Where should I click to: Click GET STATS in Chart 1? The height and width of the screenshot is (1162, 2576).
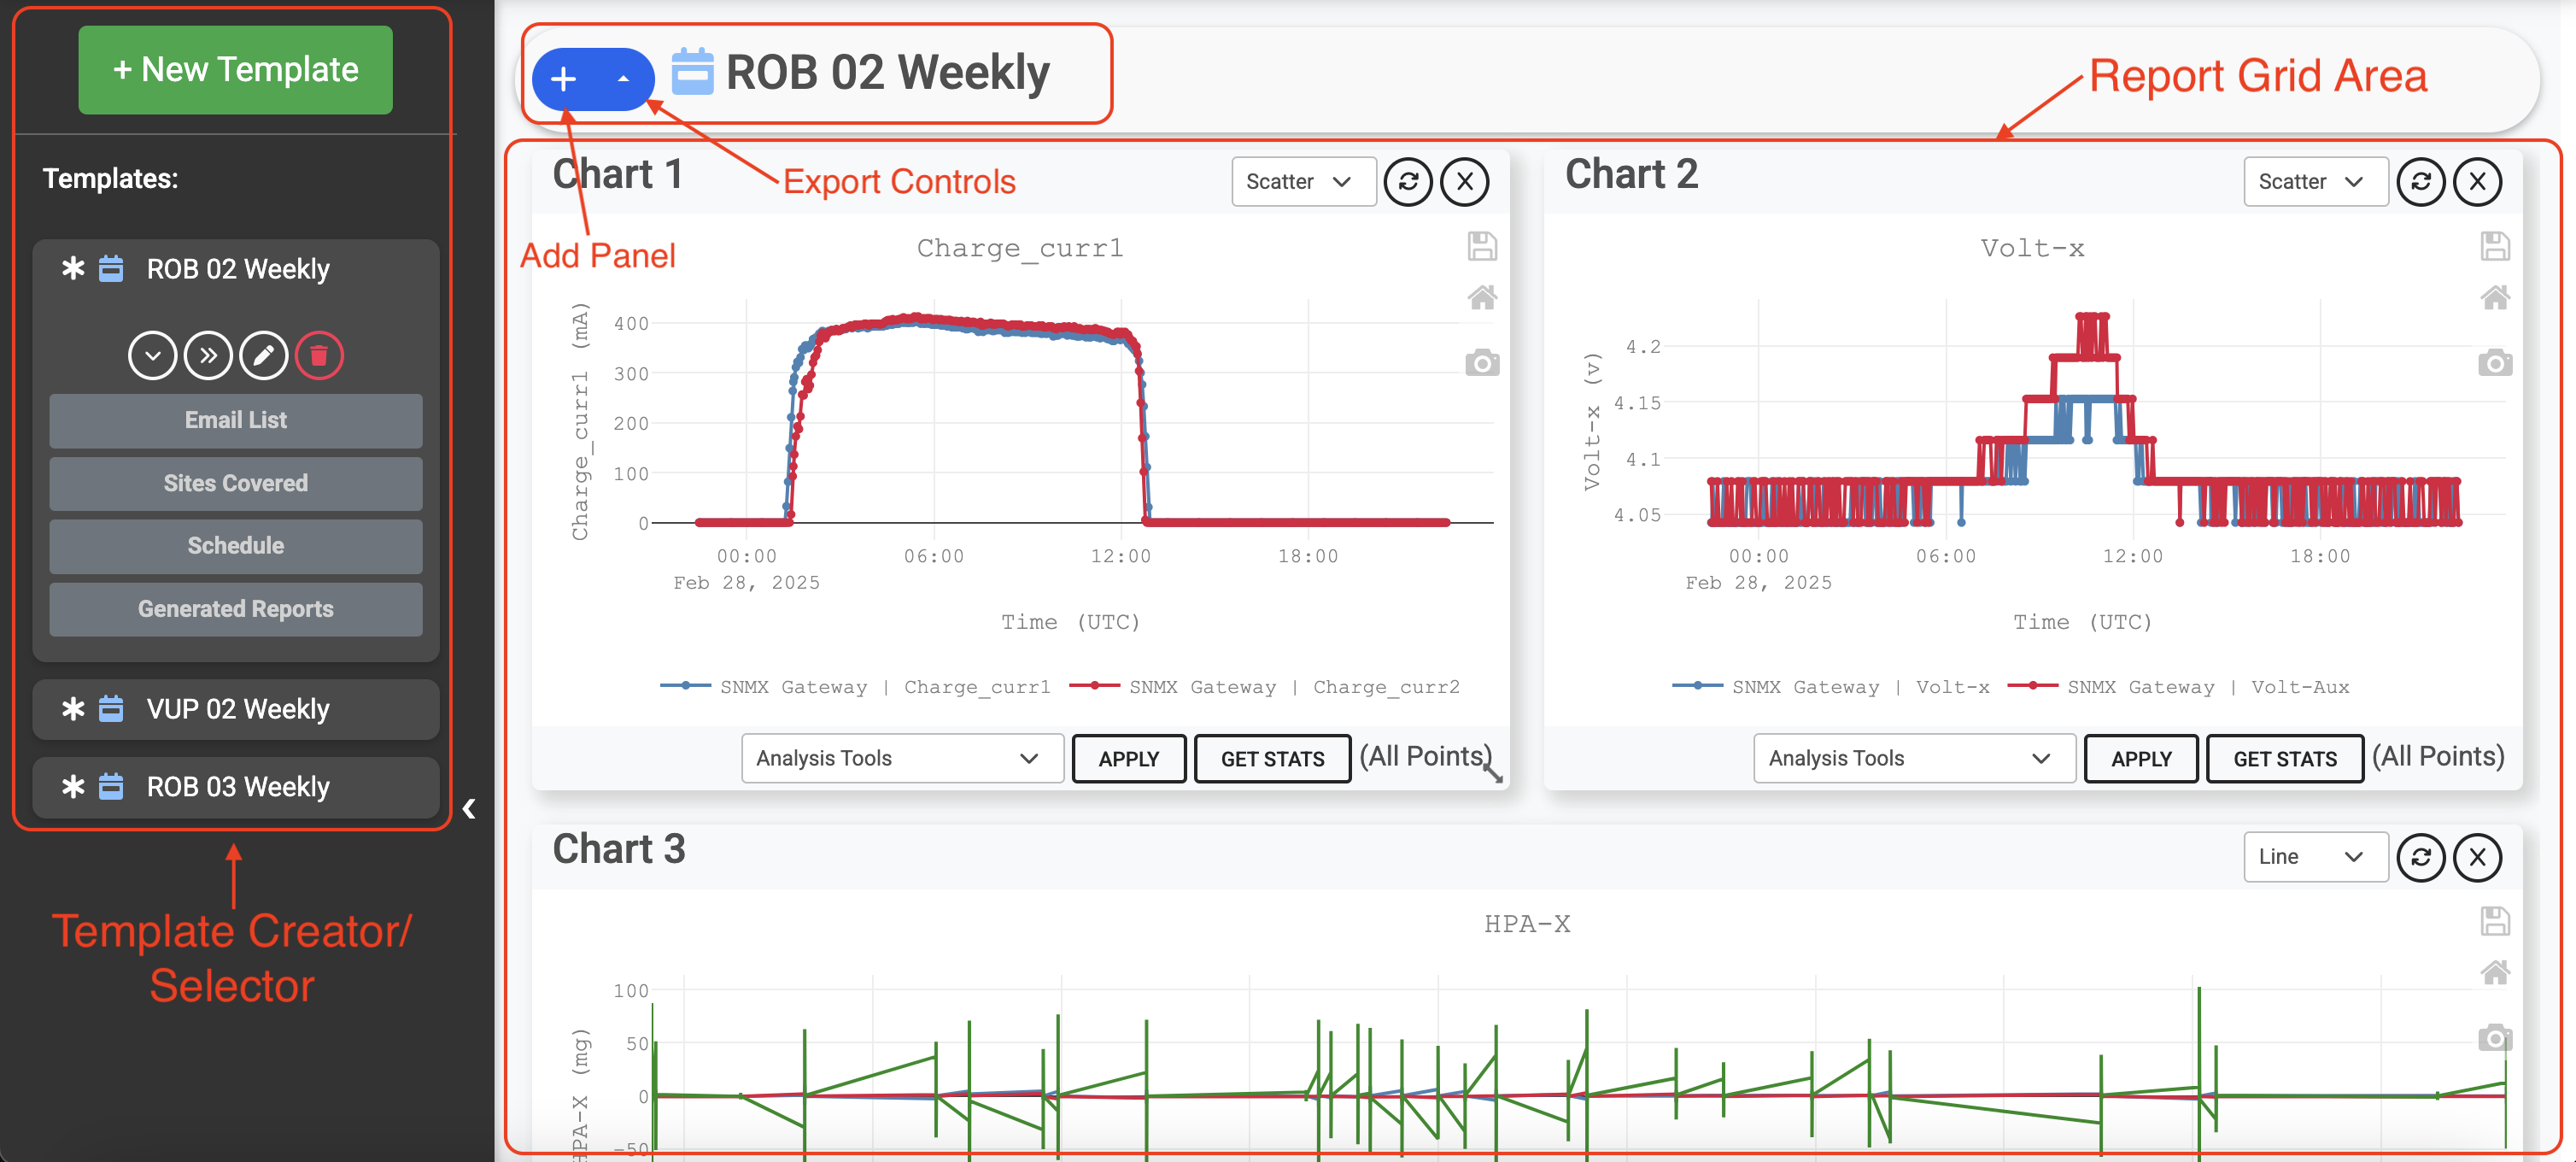click(1271, 758)
